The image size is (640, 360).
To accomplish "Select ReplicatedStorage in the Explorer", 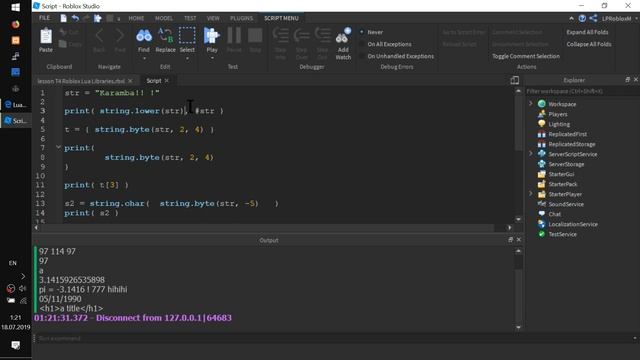I will 571,144.
